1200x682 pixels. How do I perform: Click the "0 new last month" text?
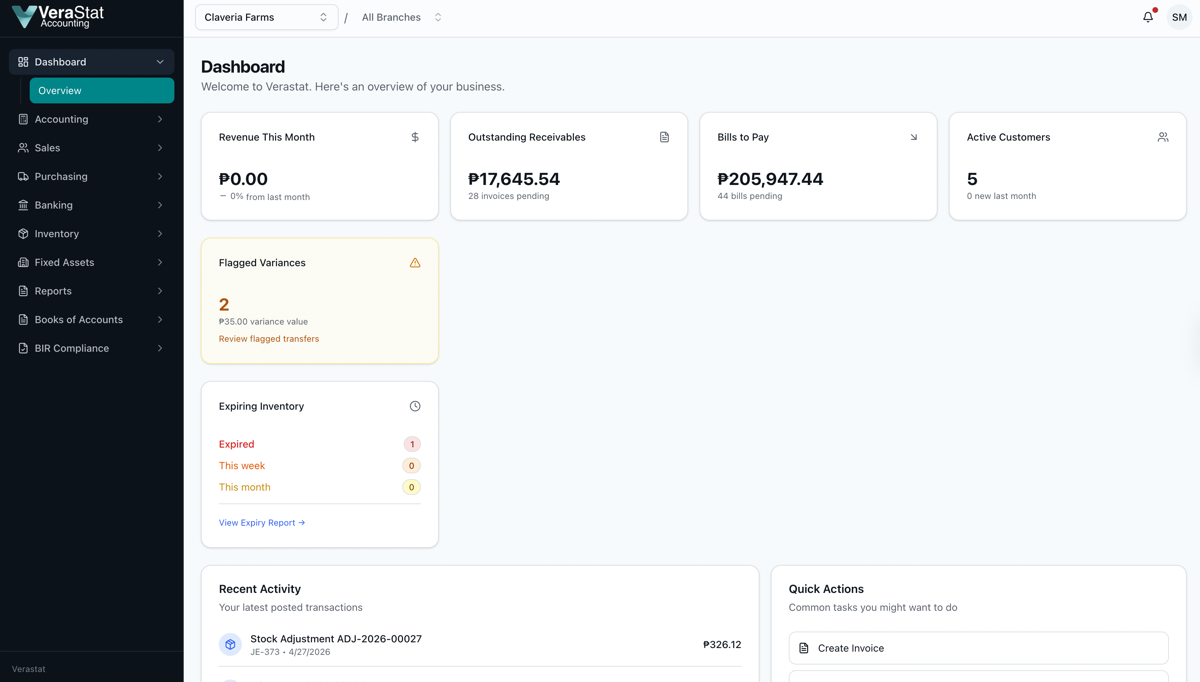1001,196
